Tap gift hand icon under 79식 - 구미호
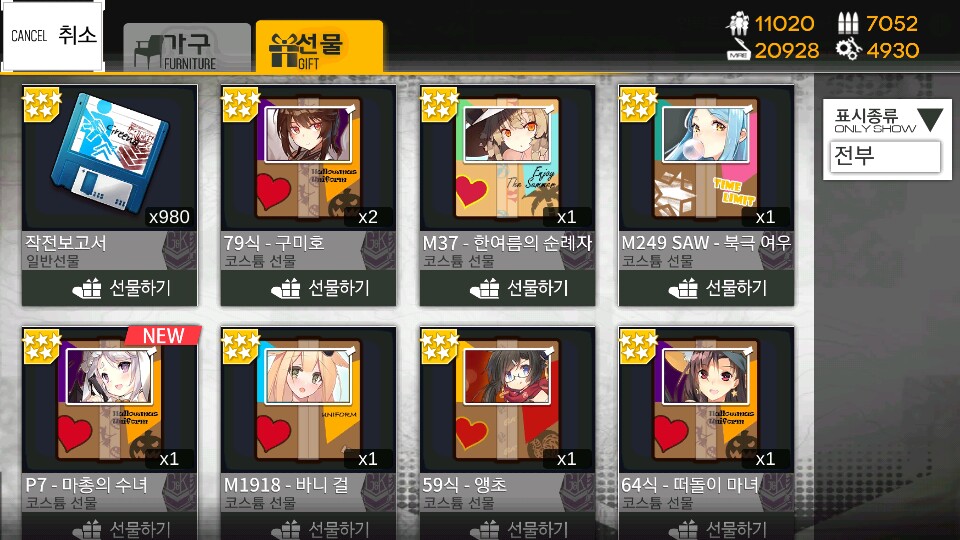Screen dimensions: 960x540 click(285, 288)
